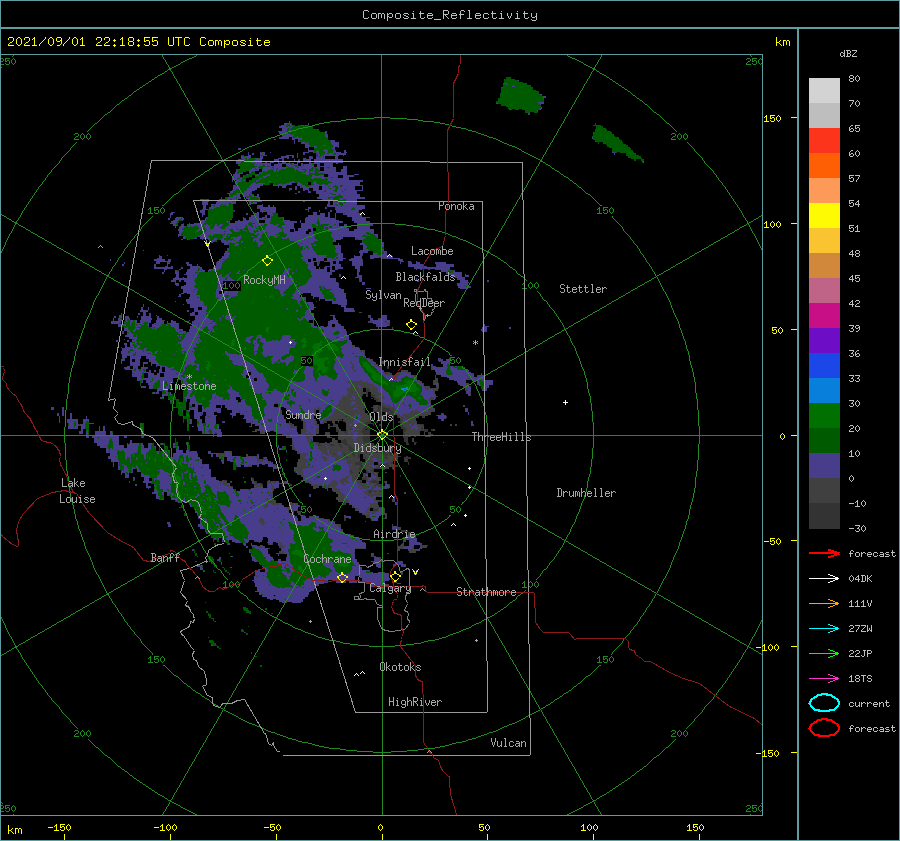Screen dimensions: 900x841
Task: Click the white 04DK arrow in legend
Action: pyautogui.click(x=824, y=578)
